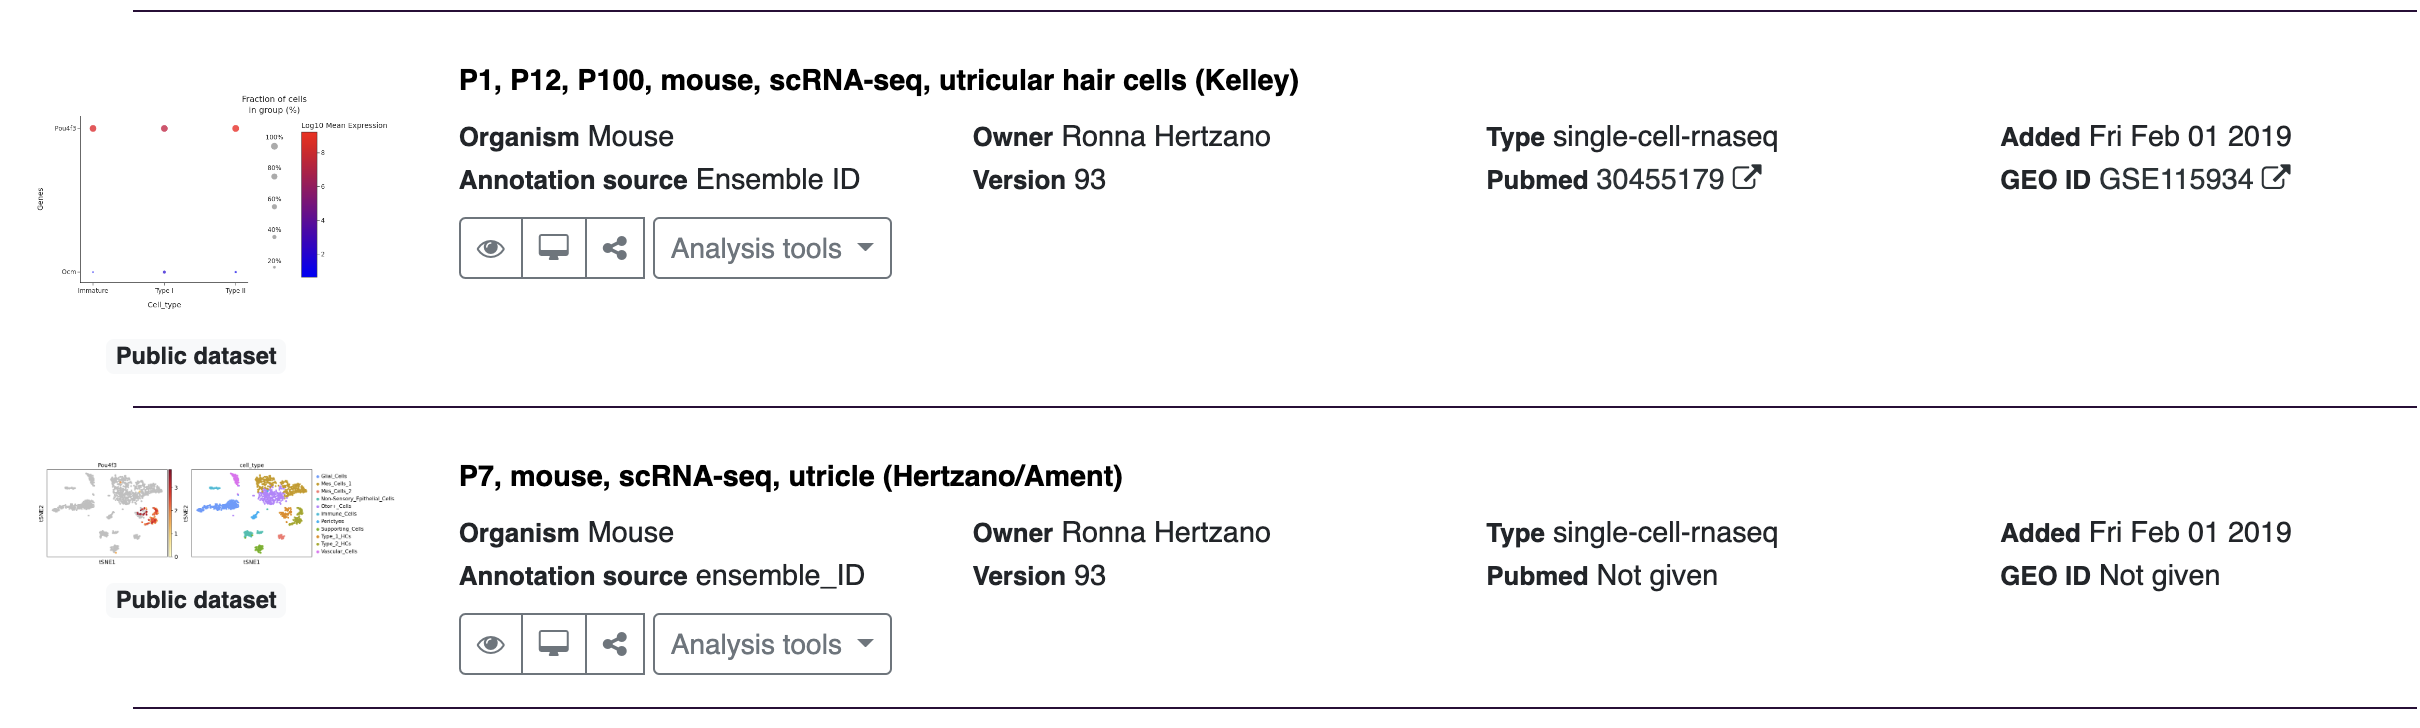The width and height of the screenshot is (2420, 728).
Task: Click the red-blue expression color bar
Action: (309, 204)
